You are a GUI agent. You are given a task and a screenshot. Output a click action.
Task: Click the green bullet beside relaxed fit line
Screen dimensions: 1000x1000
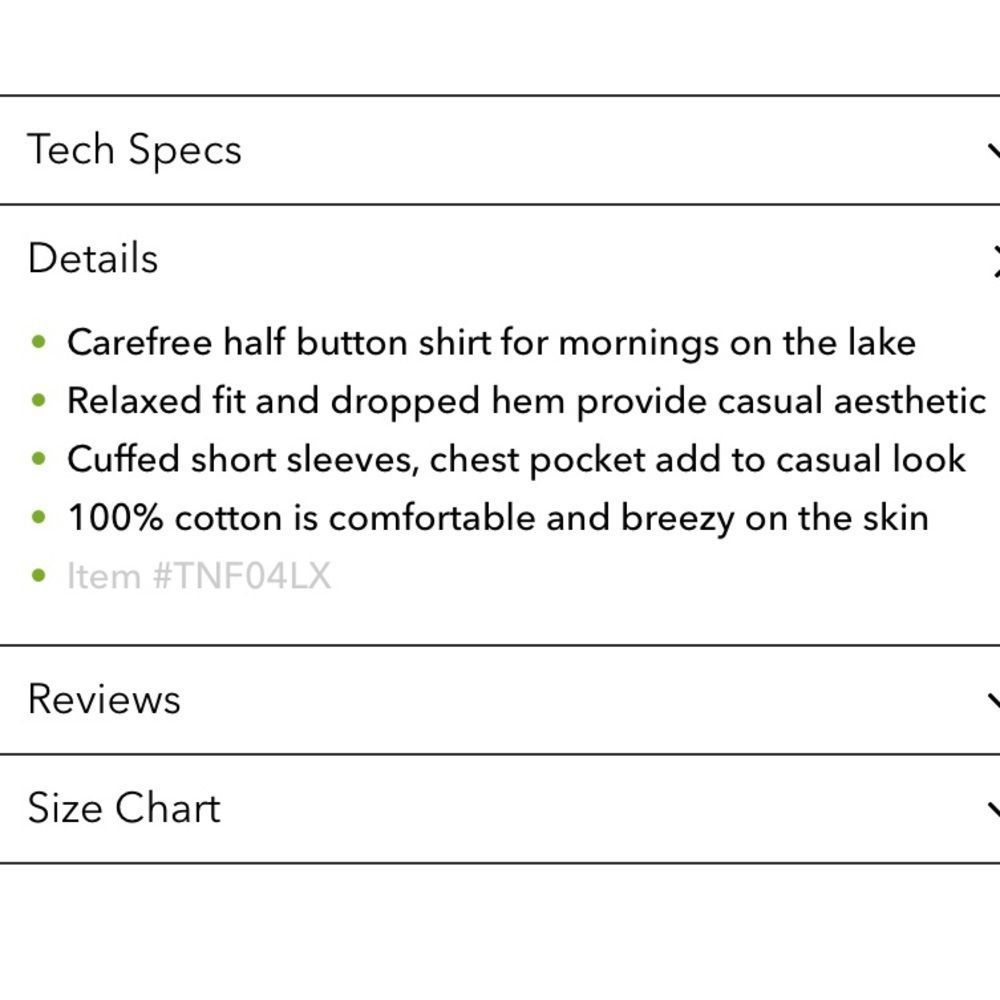(39, 399)
